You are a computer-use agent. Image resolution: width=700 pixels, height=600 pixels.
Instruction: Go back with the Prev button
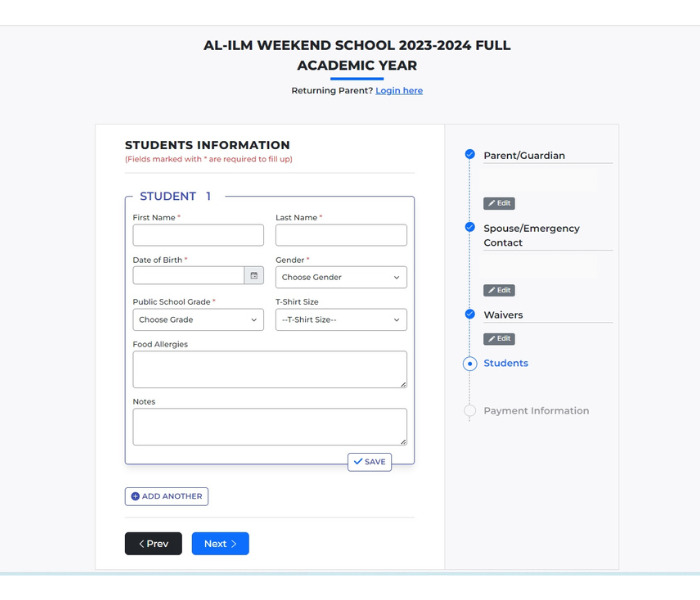pos(153,543)
